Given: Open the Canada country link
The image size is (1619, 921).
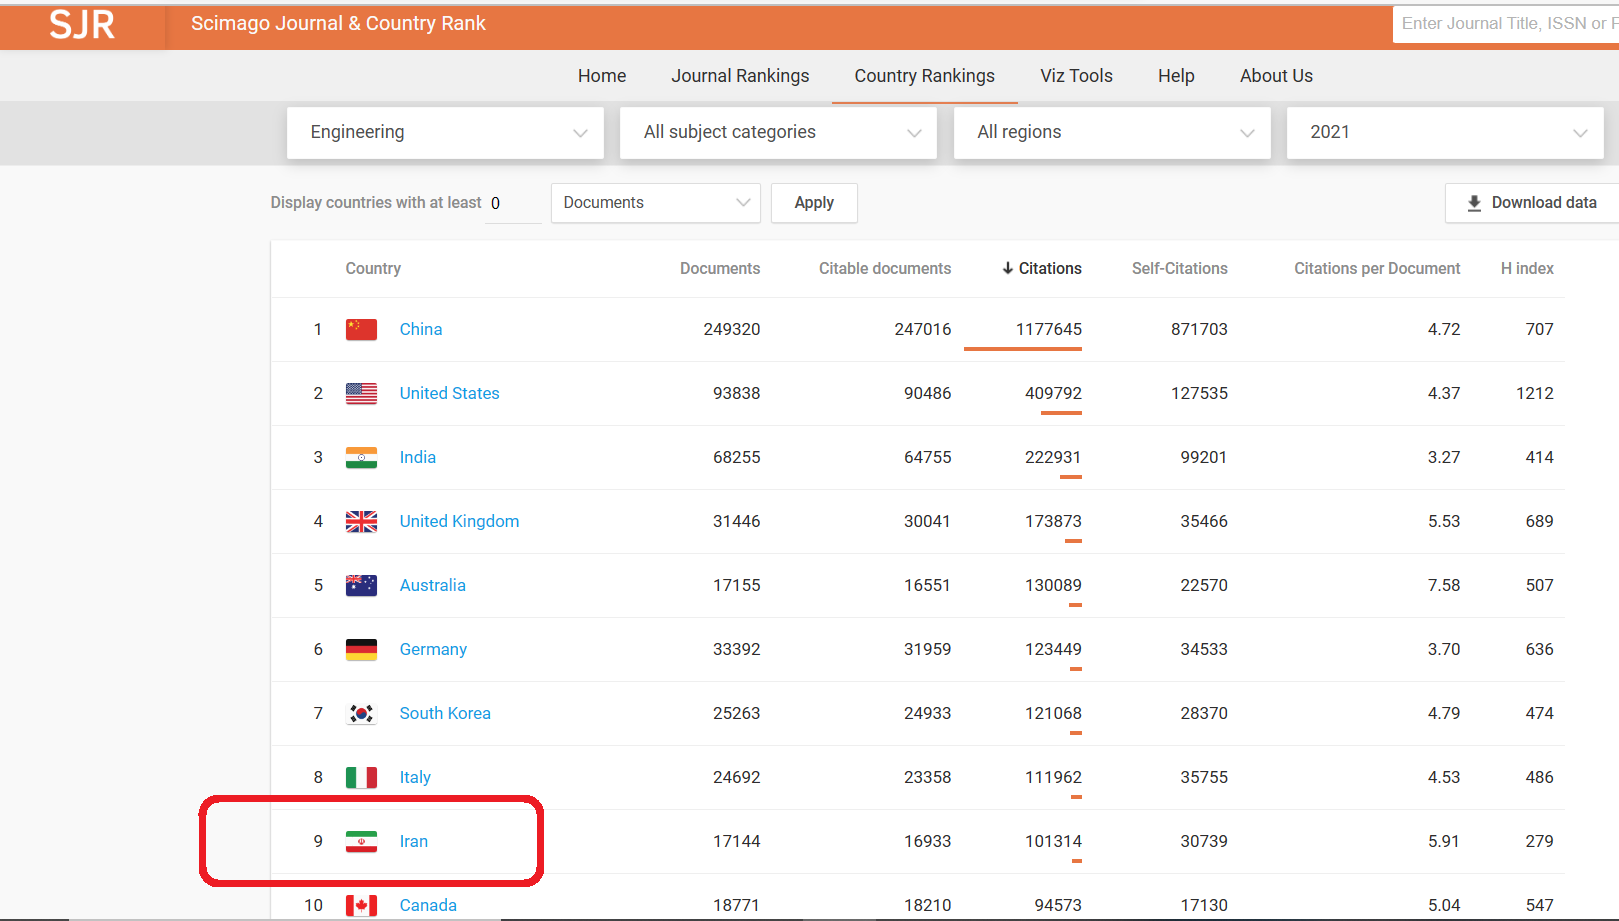Looking at the screenshot, I should pos(428,905).
